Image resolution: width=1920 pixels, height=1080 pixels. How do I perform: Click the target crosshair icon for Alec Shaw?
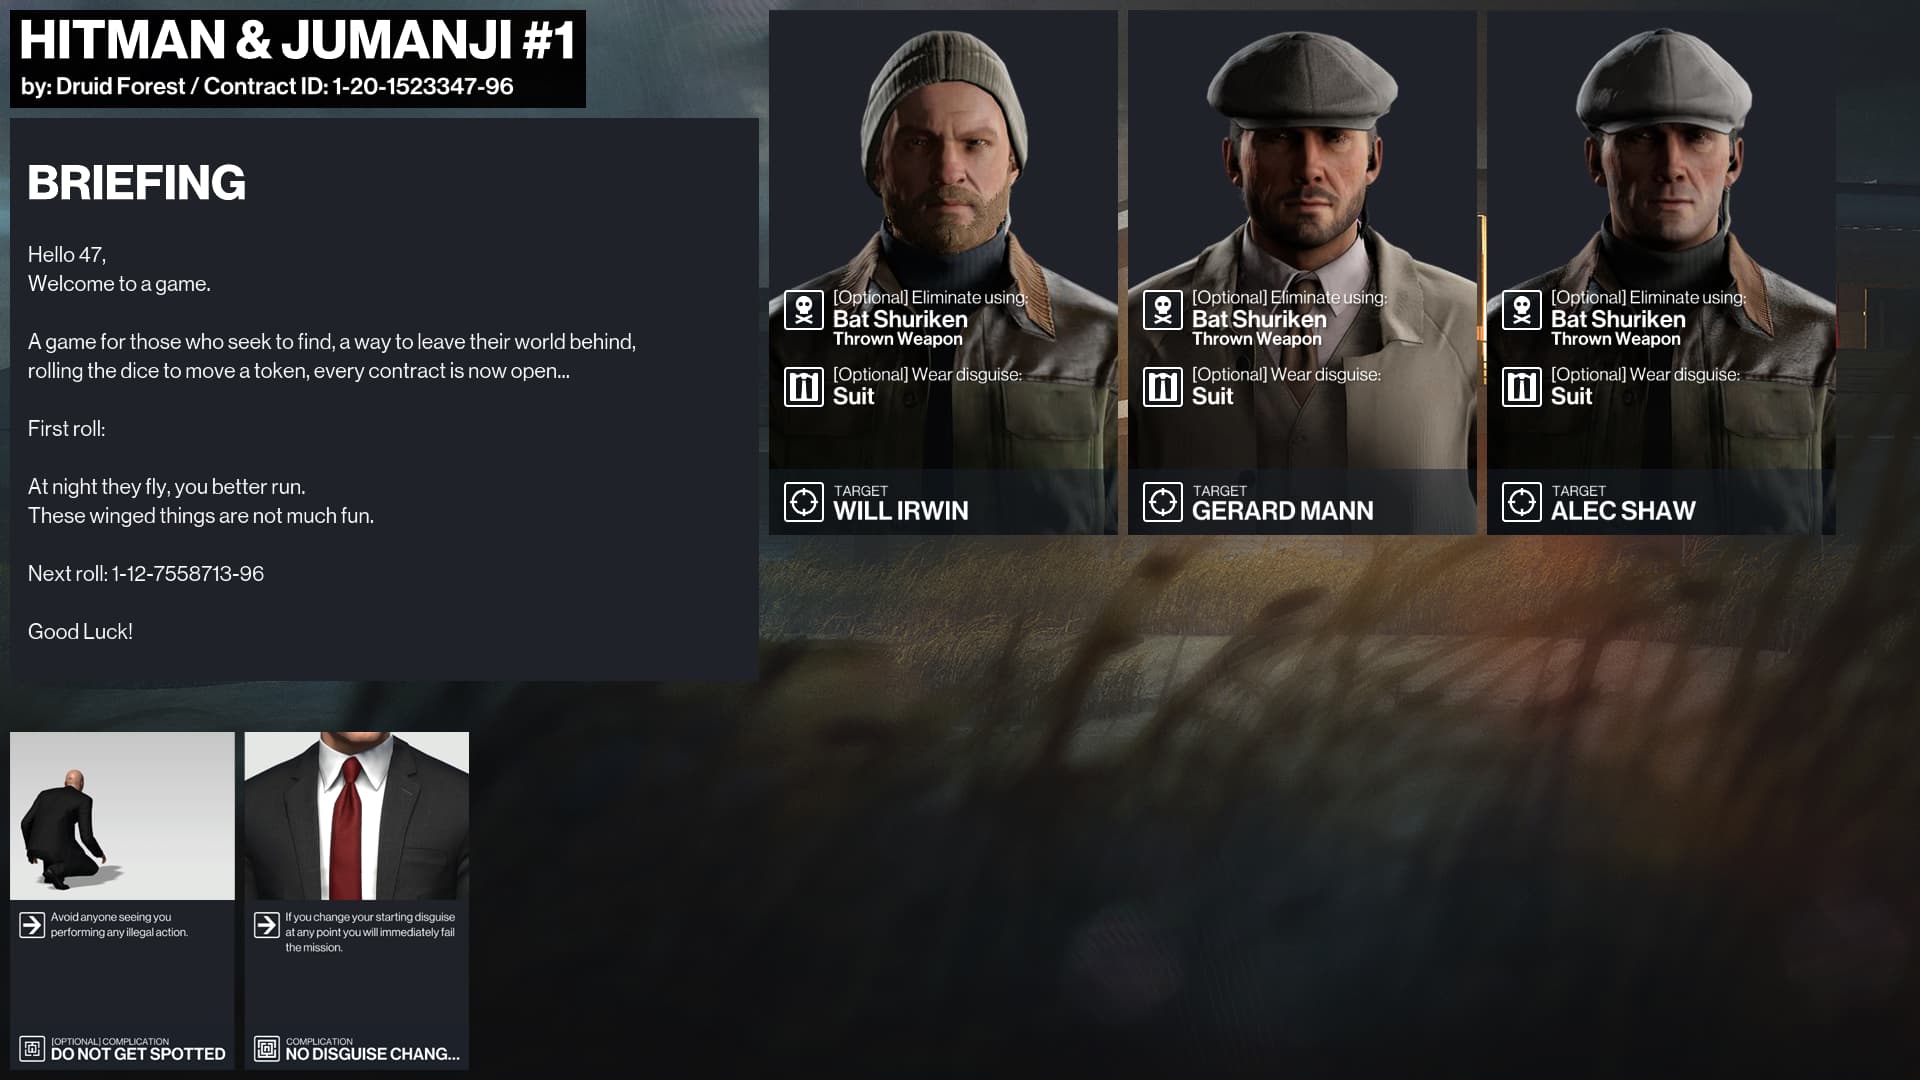pos(1521,502)
